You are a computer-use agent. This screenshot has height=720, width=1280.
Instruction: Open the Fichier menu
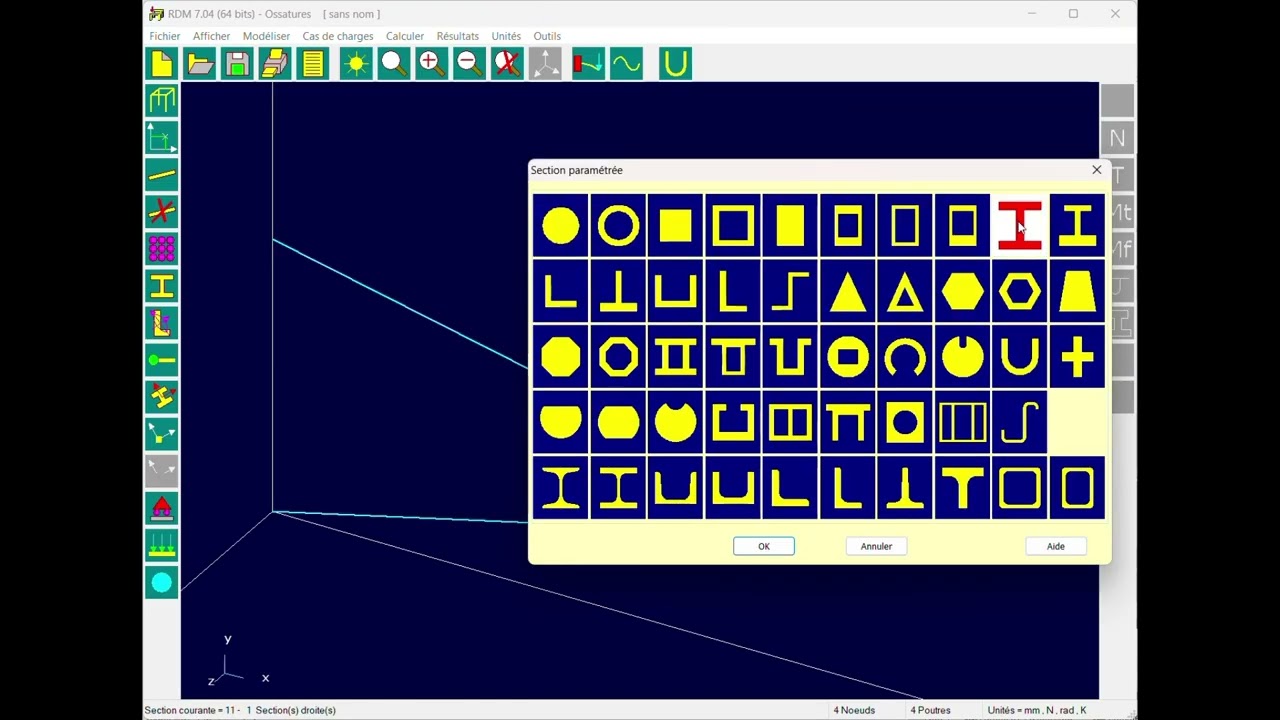pos(165,36)
